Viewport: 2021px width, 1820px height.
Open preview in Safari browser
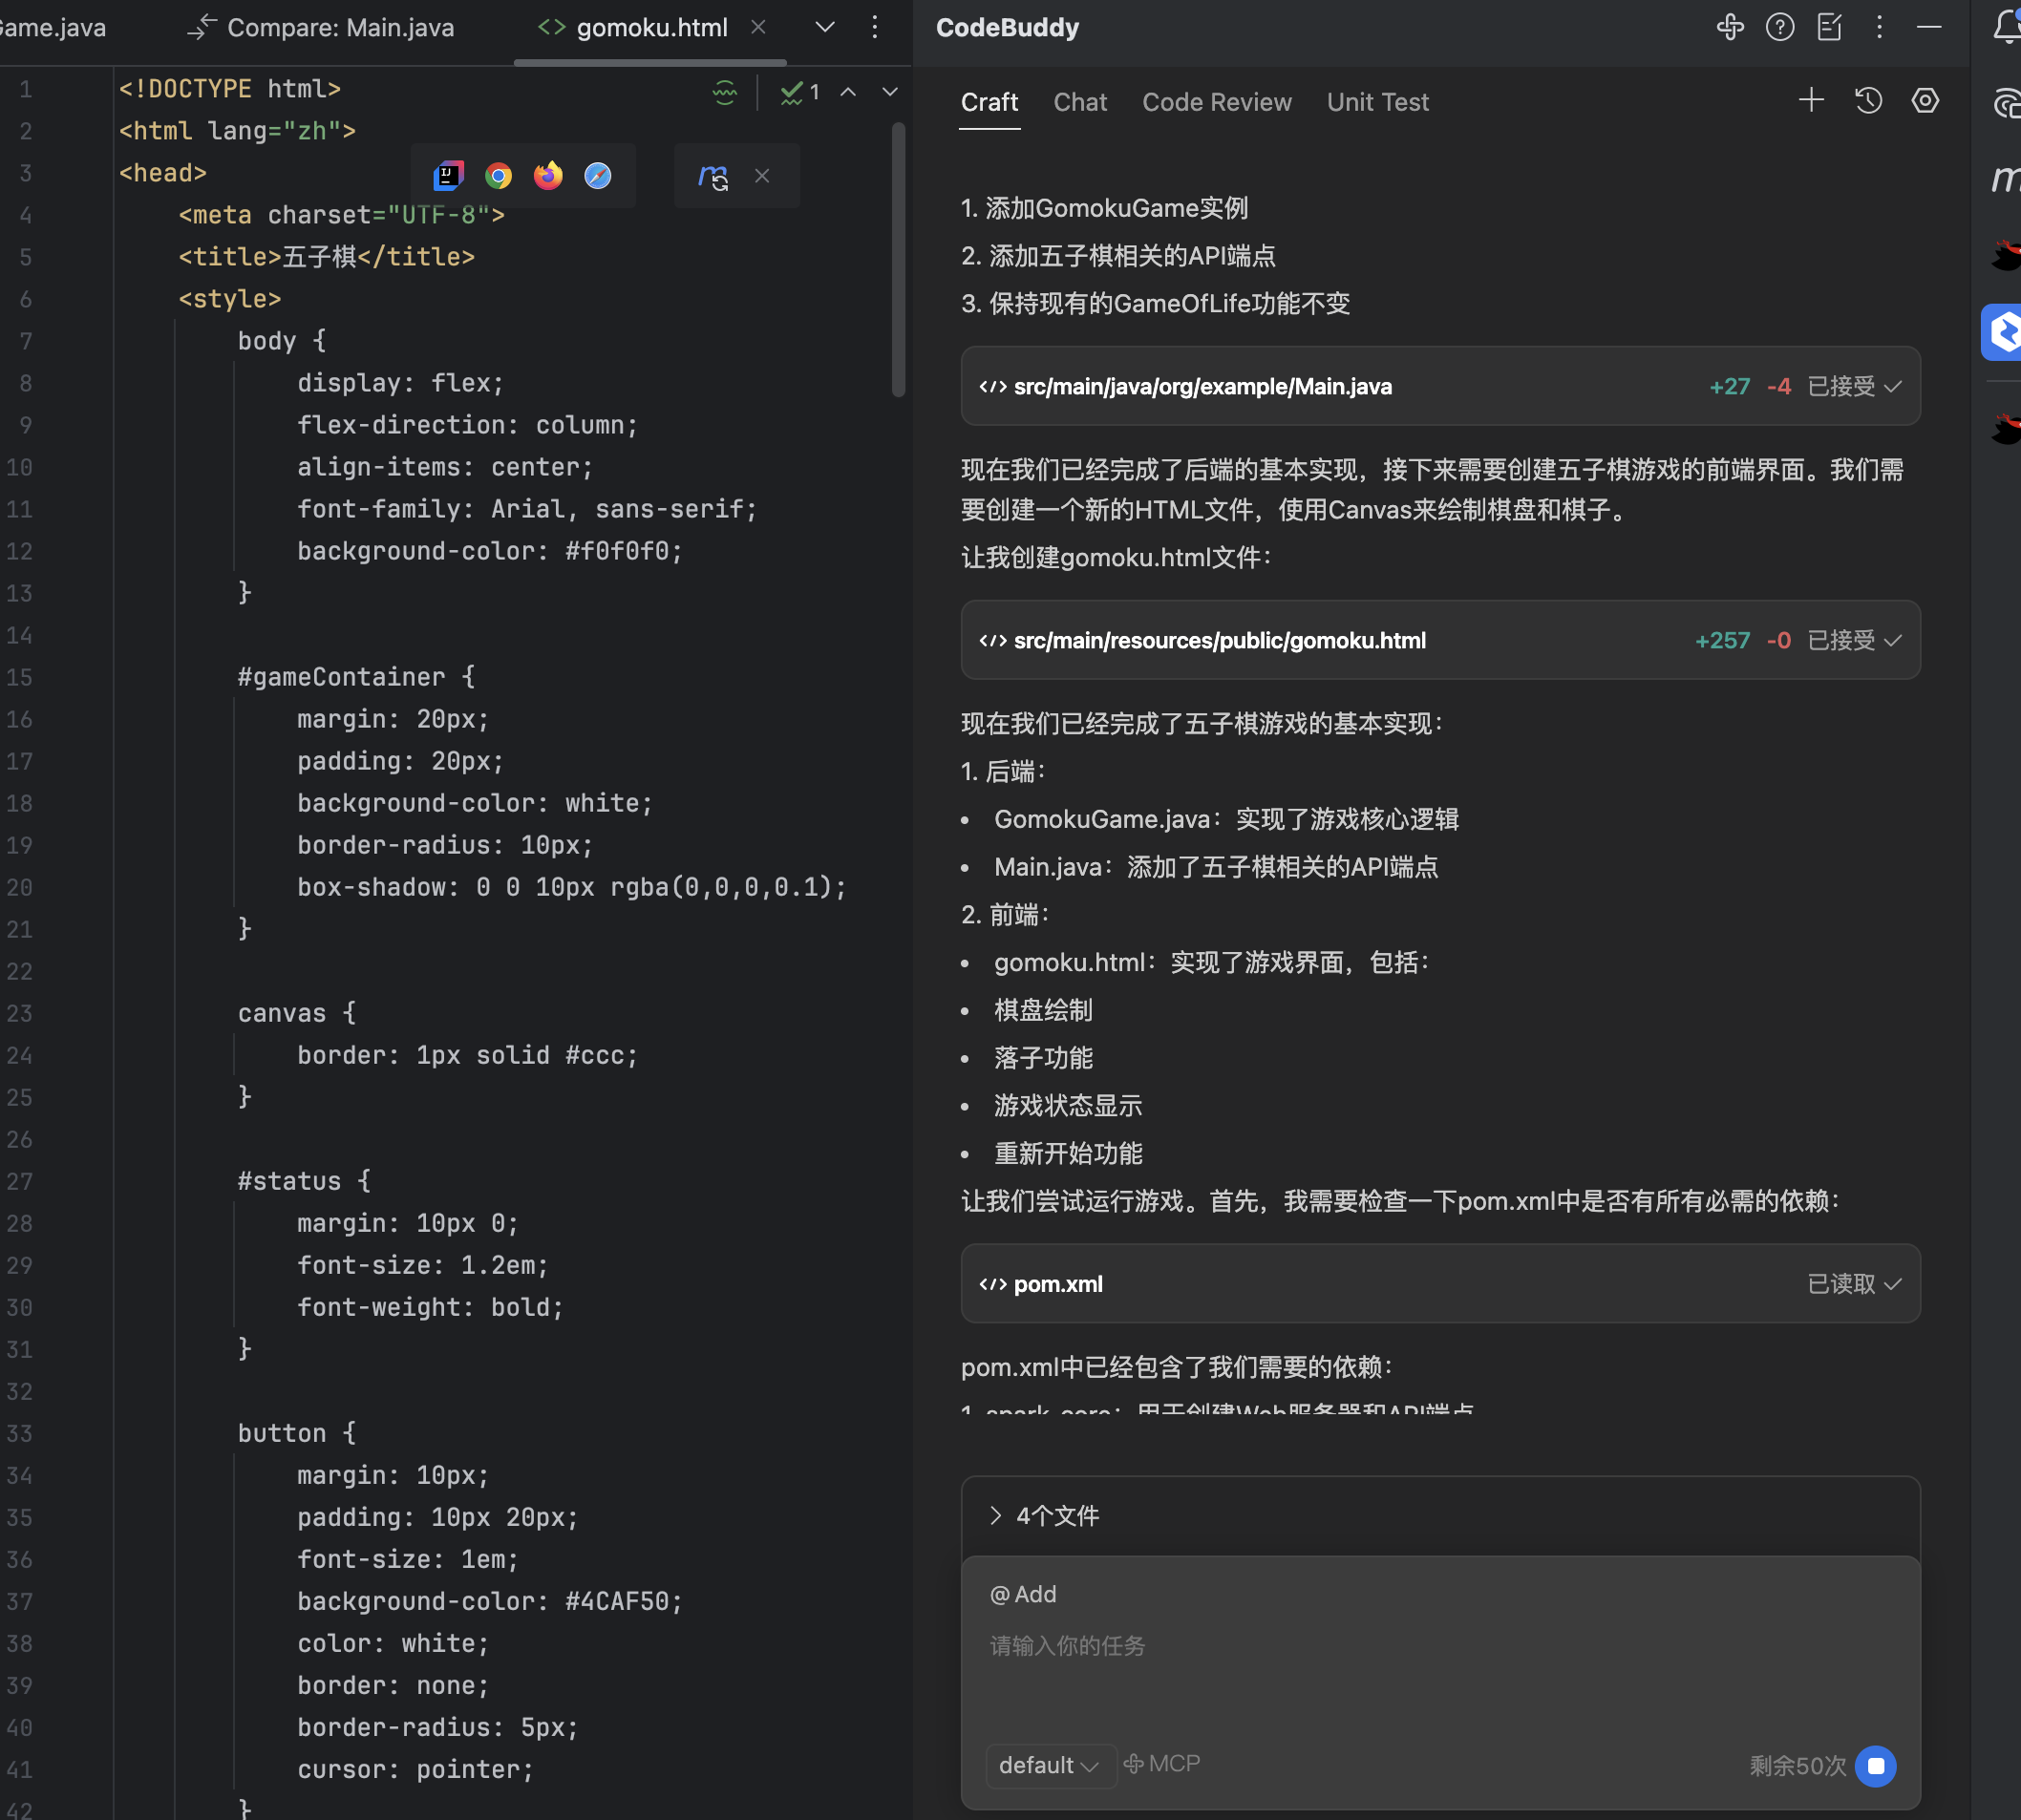pyautogui.click(x=598, y=176)
